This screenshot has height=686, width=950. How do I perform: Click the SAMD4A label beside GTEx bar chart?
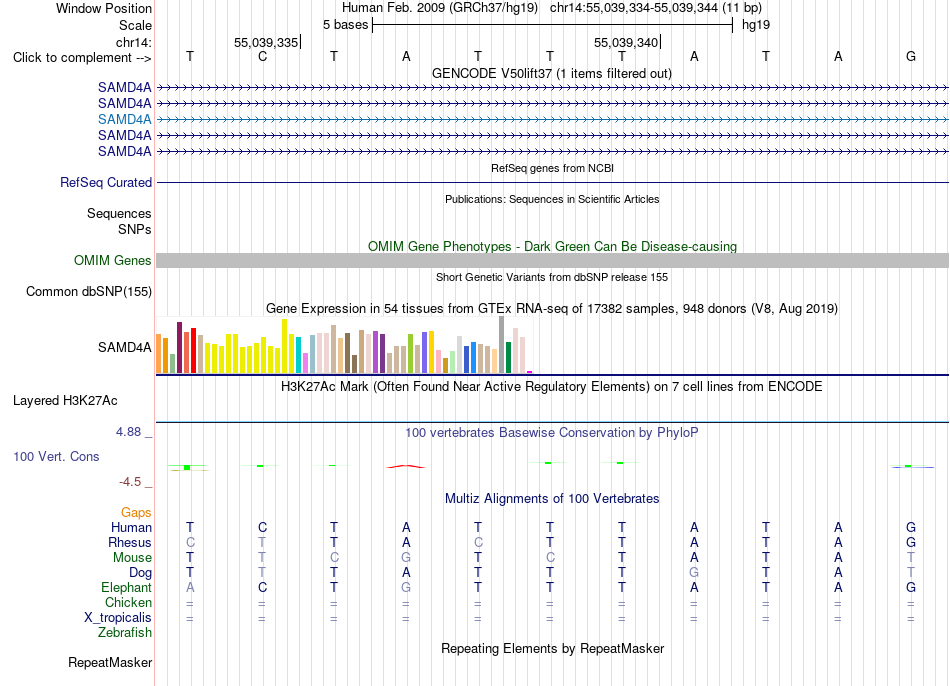click(124, 347)
